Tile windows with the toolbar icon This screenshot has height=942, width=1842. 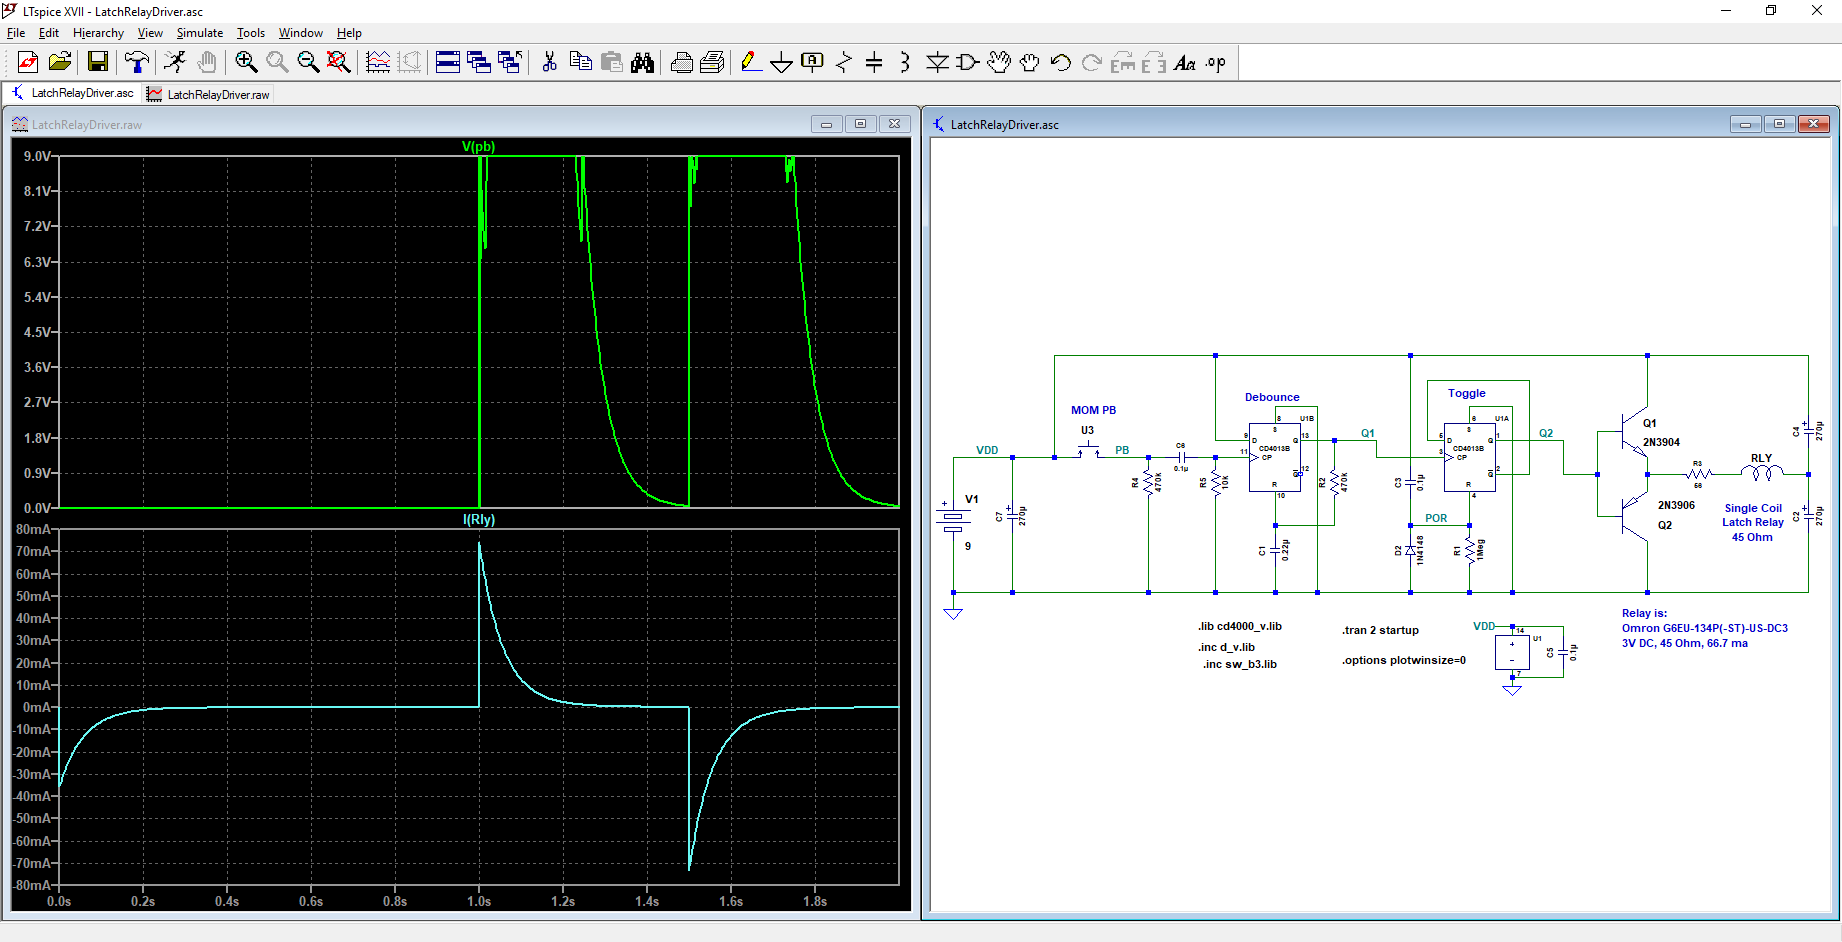point(448,63)
